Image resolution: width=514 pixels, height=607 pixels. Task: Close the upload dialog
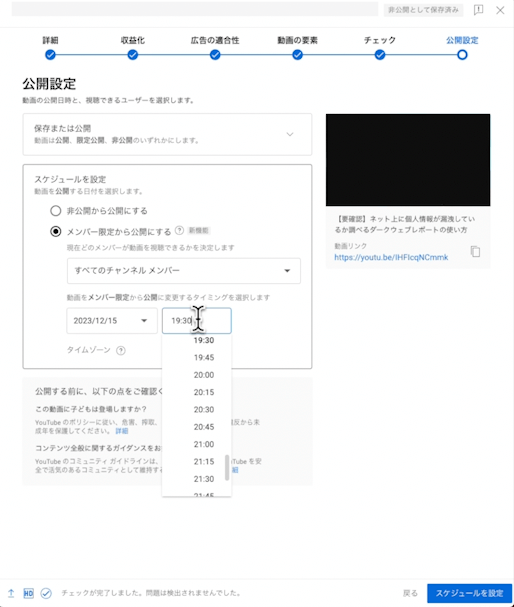coord(500,10)
